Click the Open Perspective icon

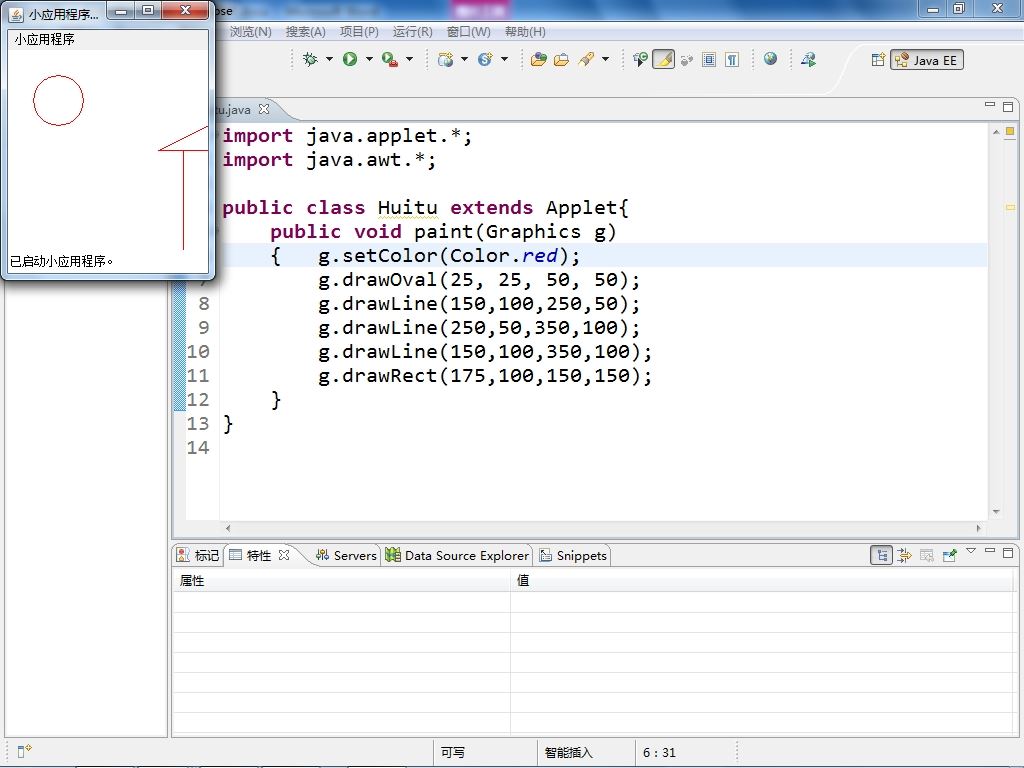pyautogui.click(x=878, y=59)
